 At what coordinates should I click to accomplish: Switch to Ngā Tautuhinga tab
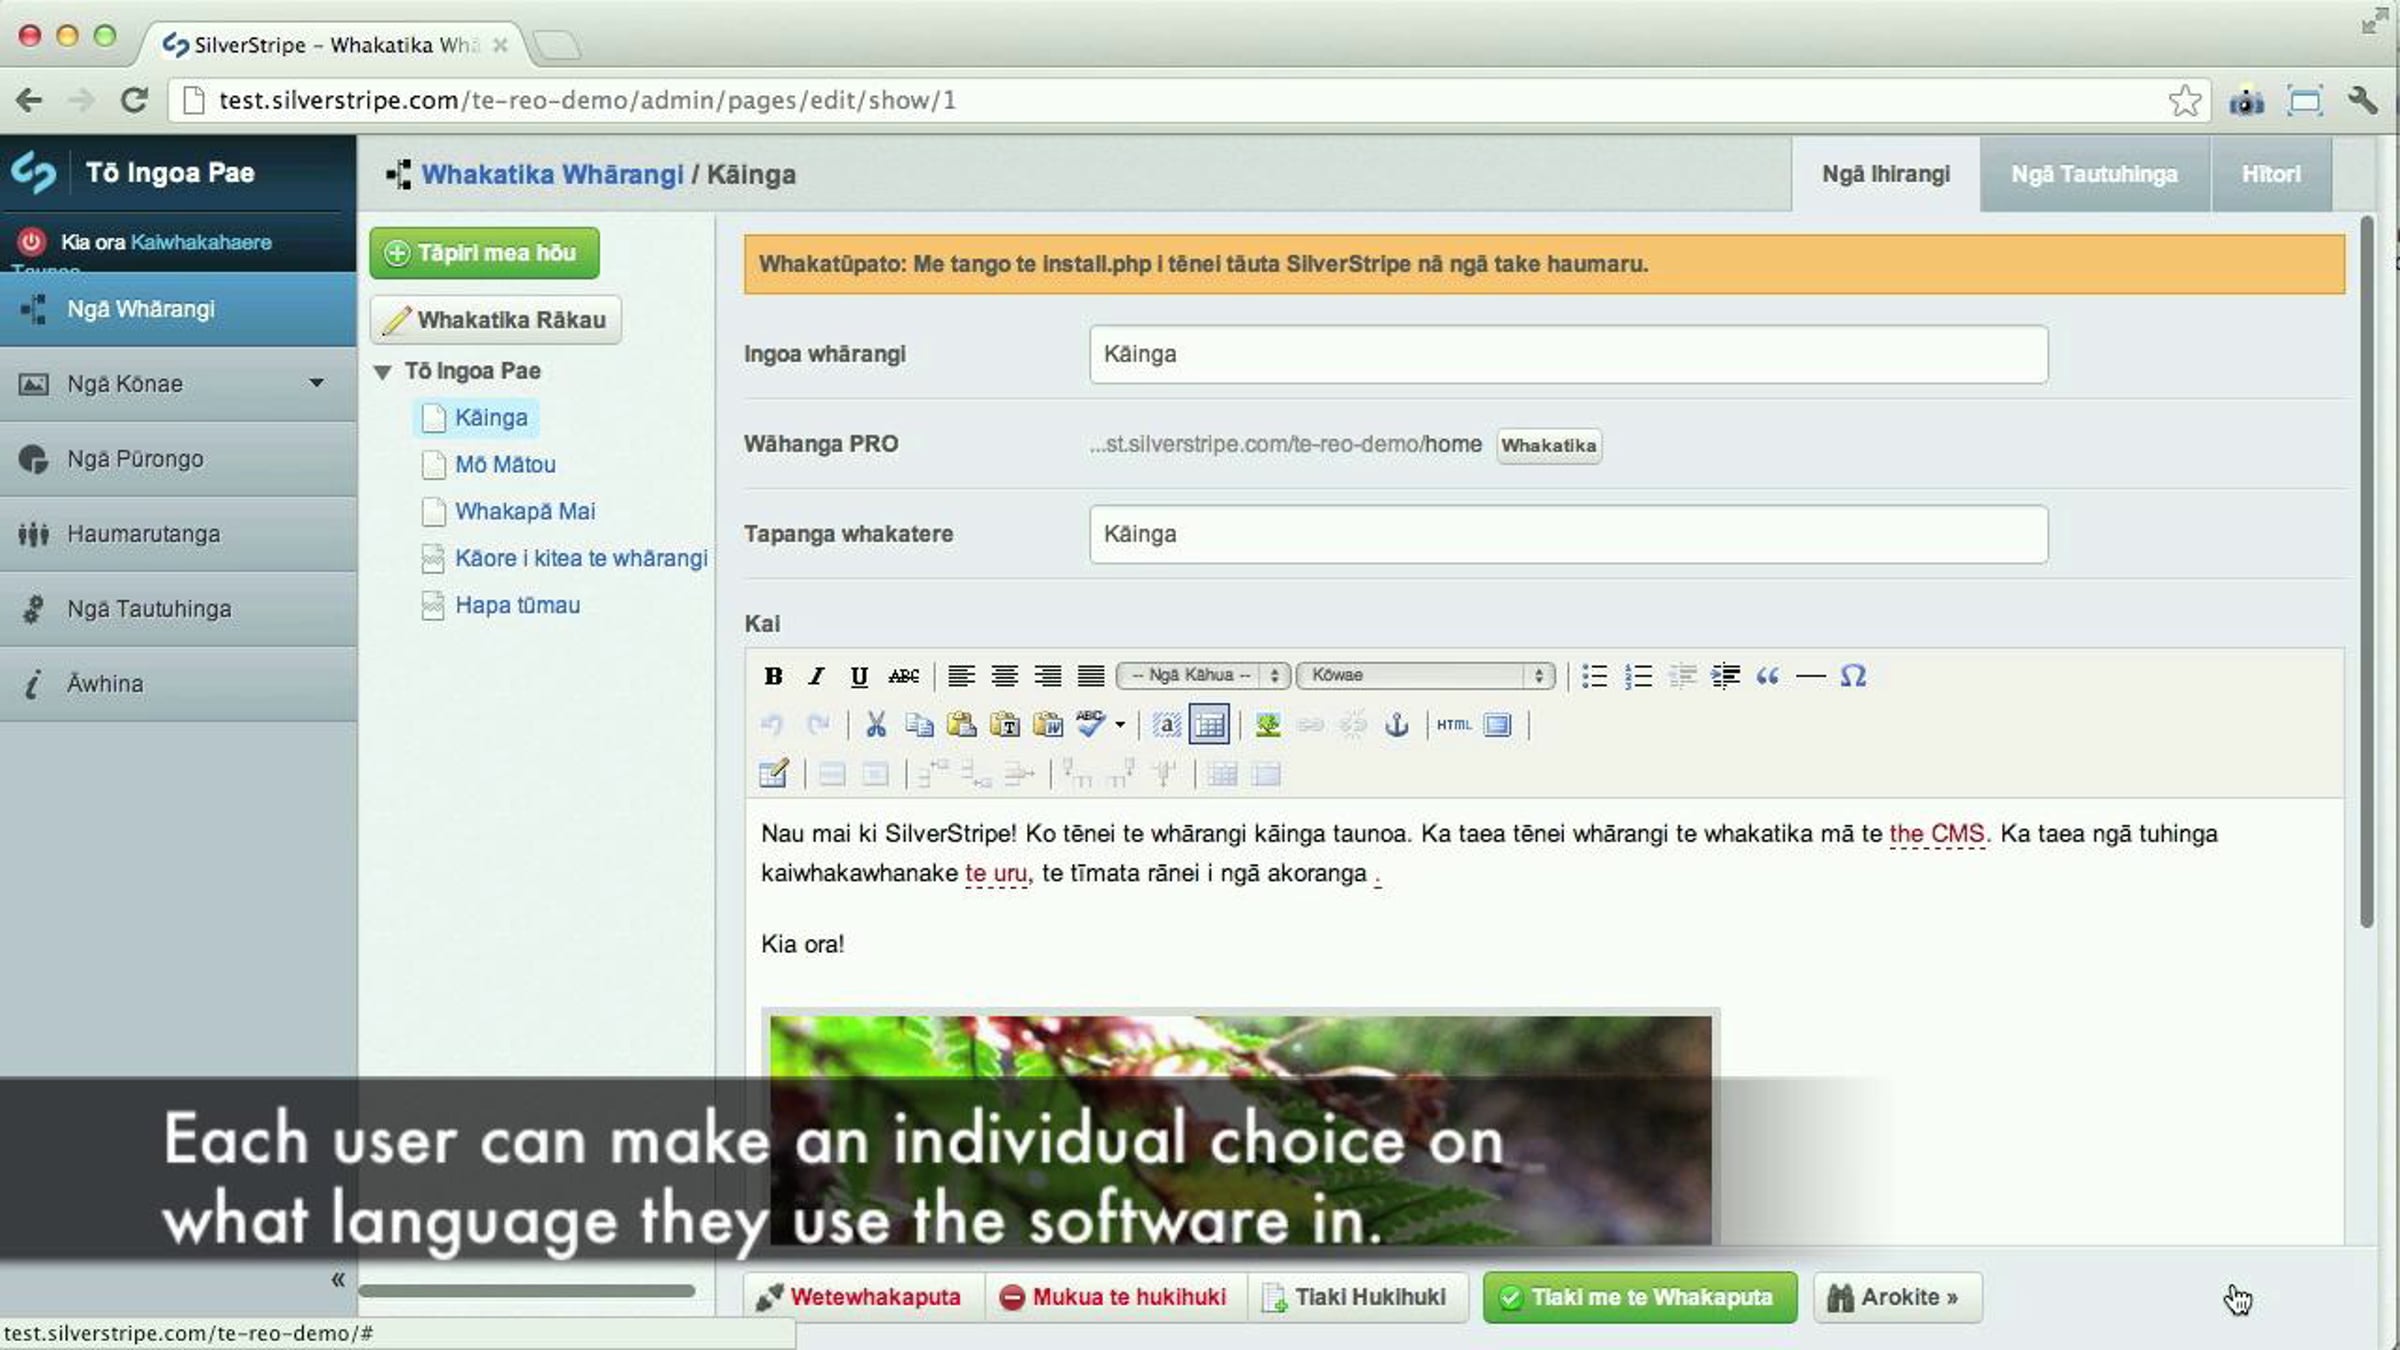point(2095,174)
